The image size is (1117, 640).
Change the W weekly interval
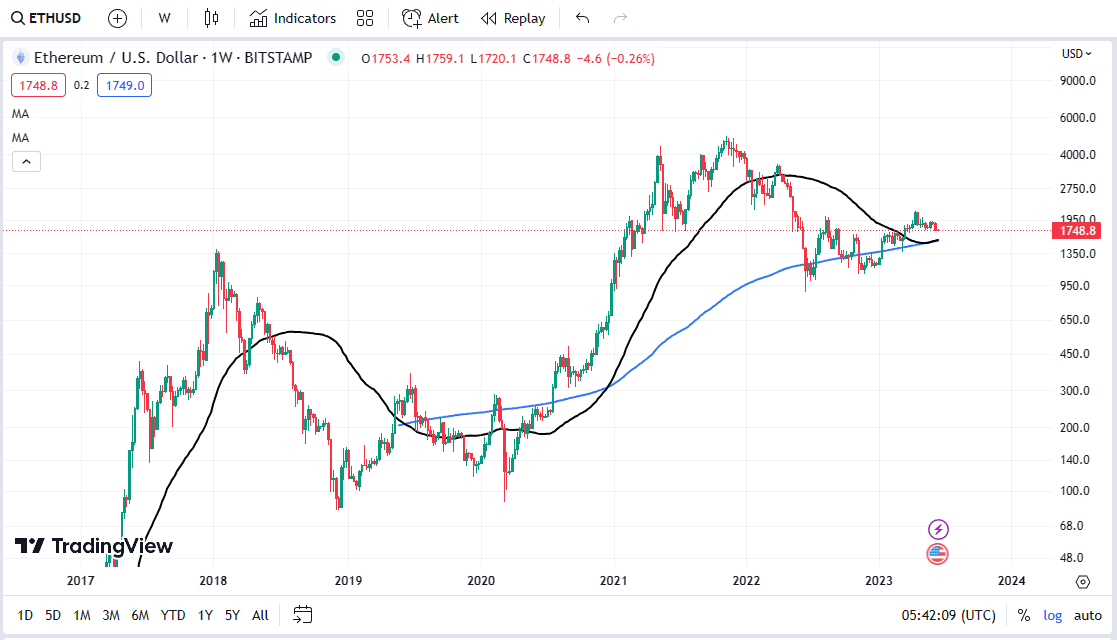coord(165,19)
